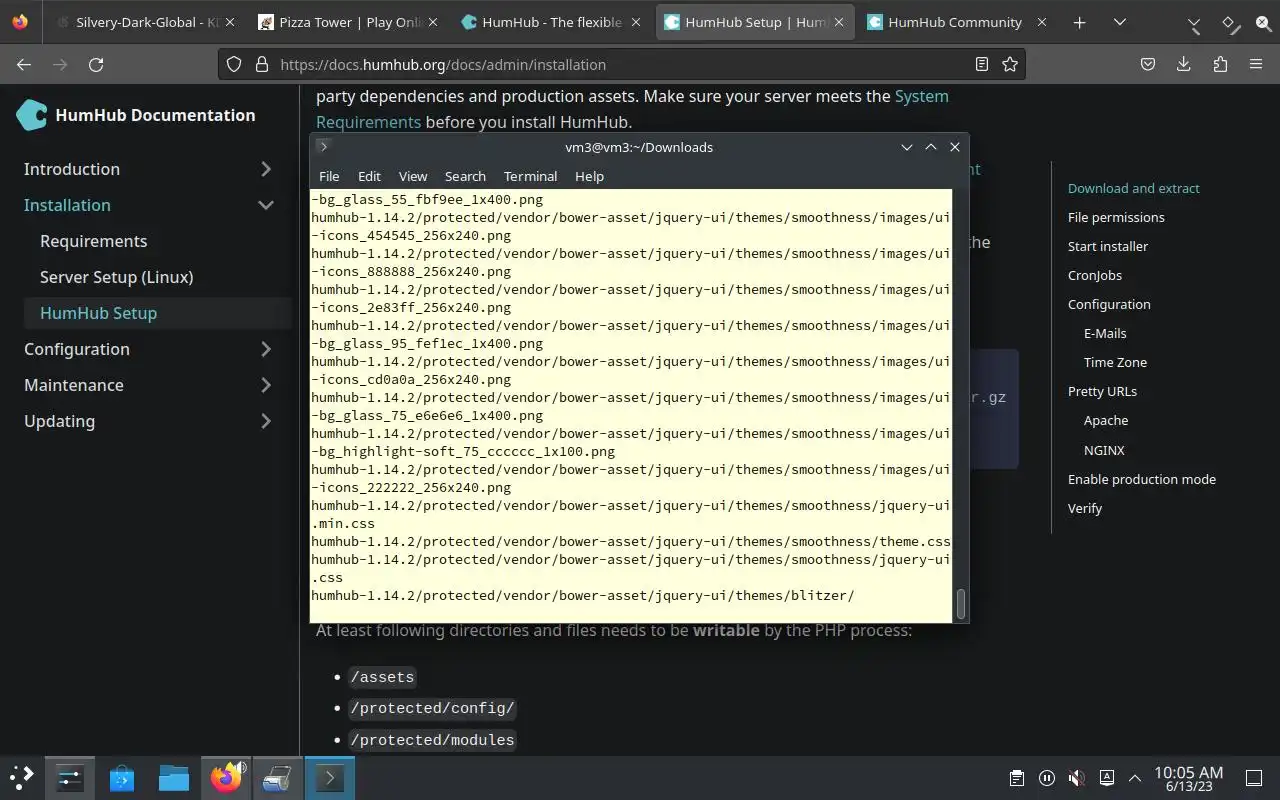Image resolution: width=1280 pixels, height=800 pixels.
Task: Open the terminal Help menu
Action: coord(589,176)
